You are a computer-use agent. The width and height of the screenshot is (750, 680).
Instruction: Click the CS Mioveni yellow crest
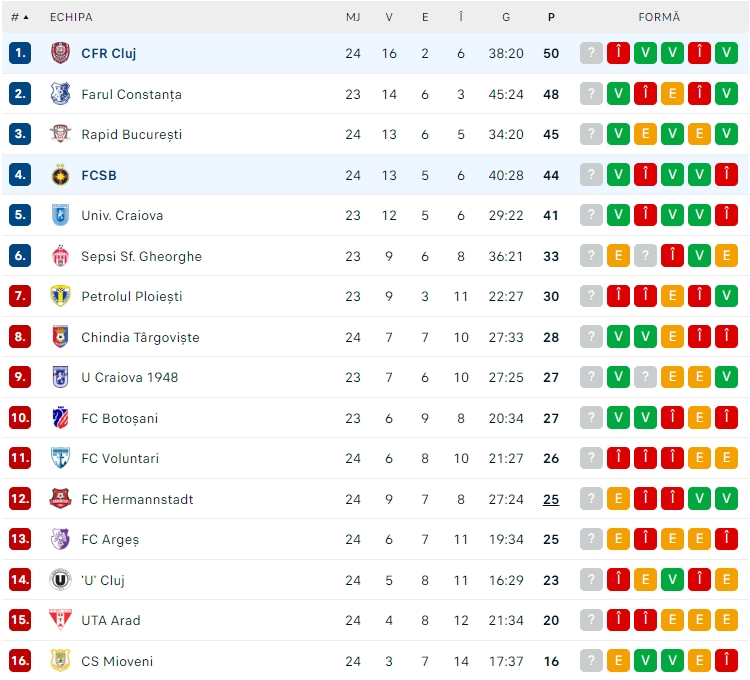point(60,660)
